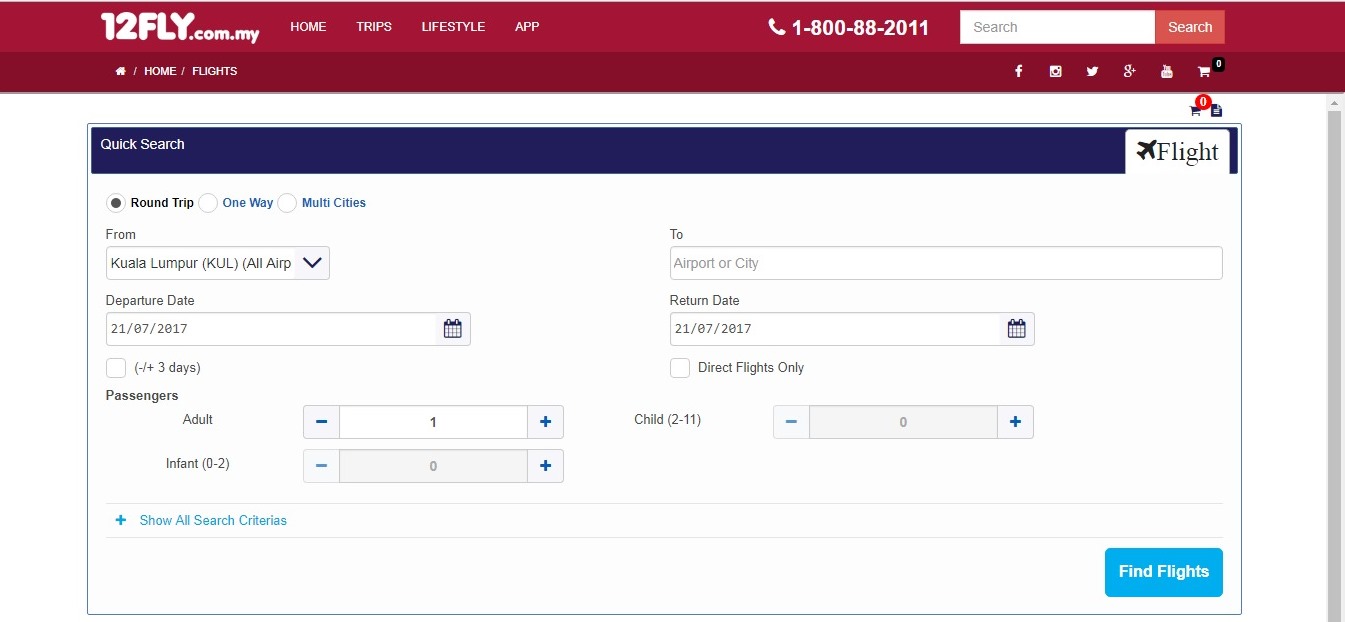Open the YouTube icon
This screenshot has width=1345, height=622.
click(1166, 71)
